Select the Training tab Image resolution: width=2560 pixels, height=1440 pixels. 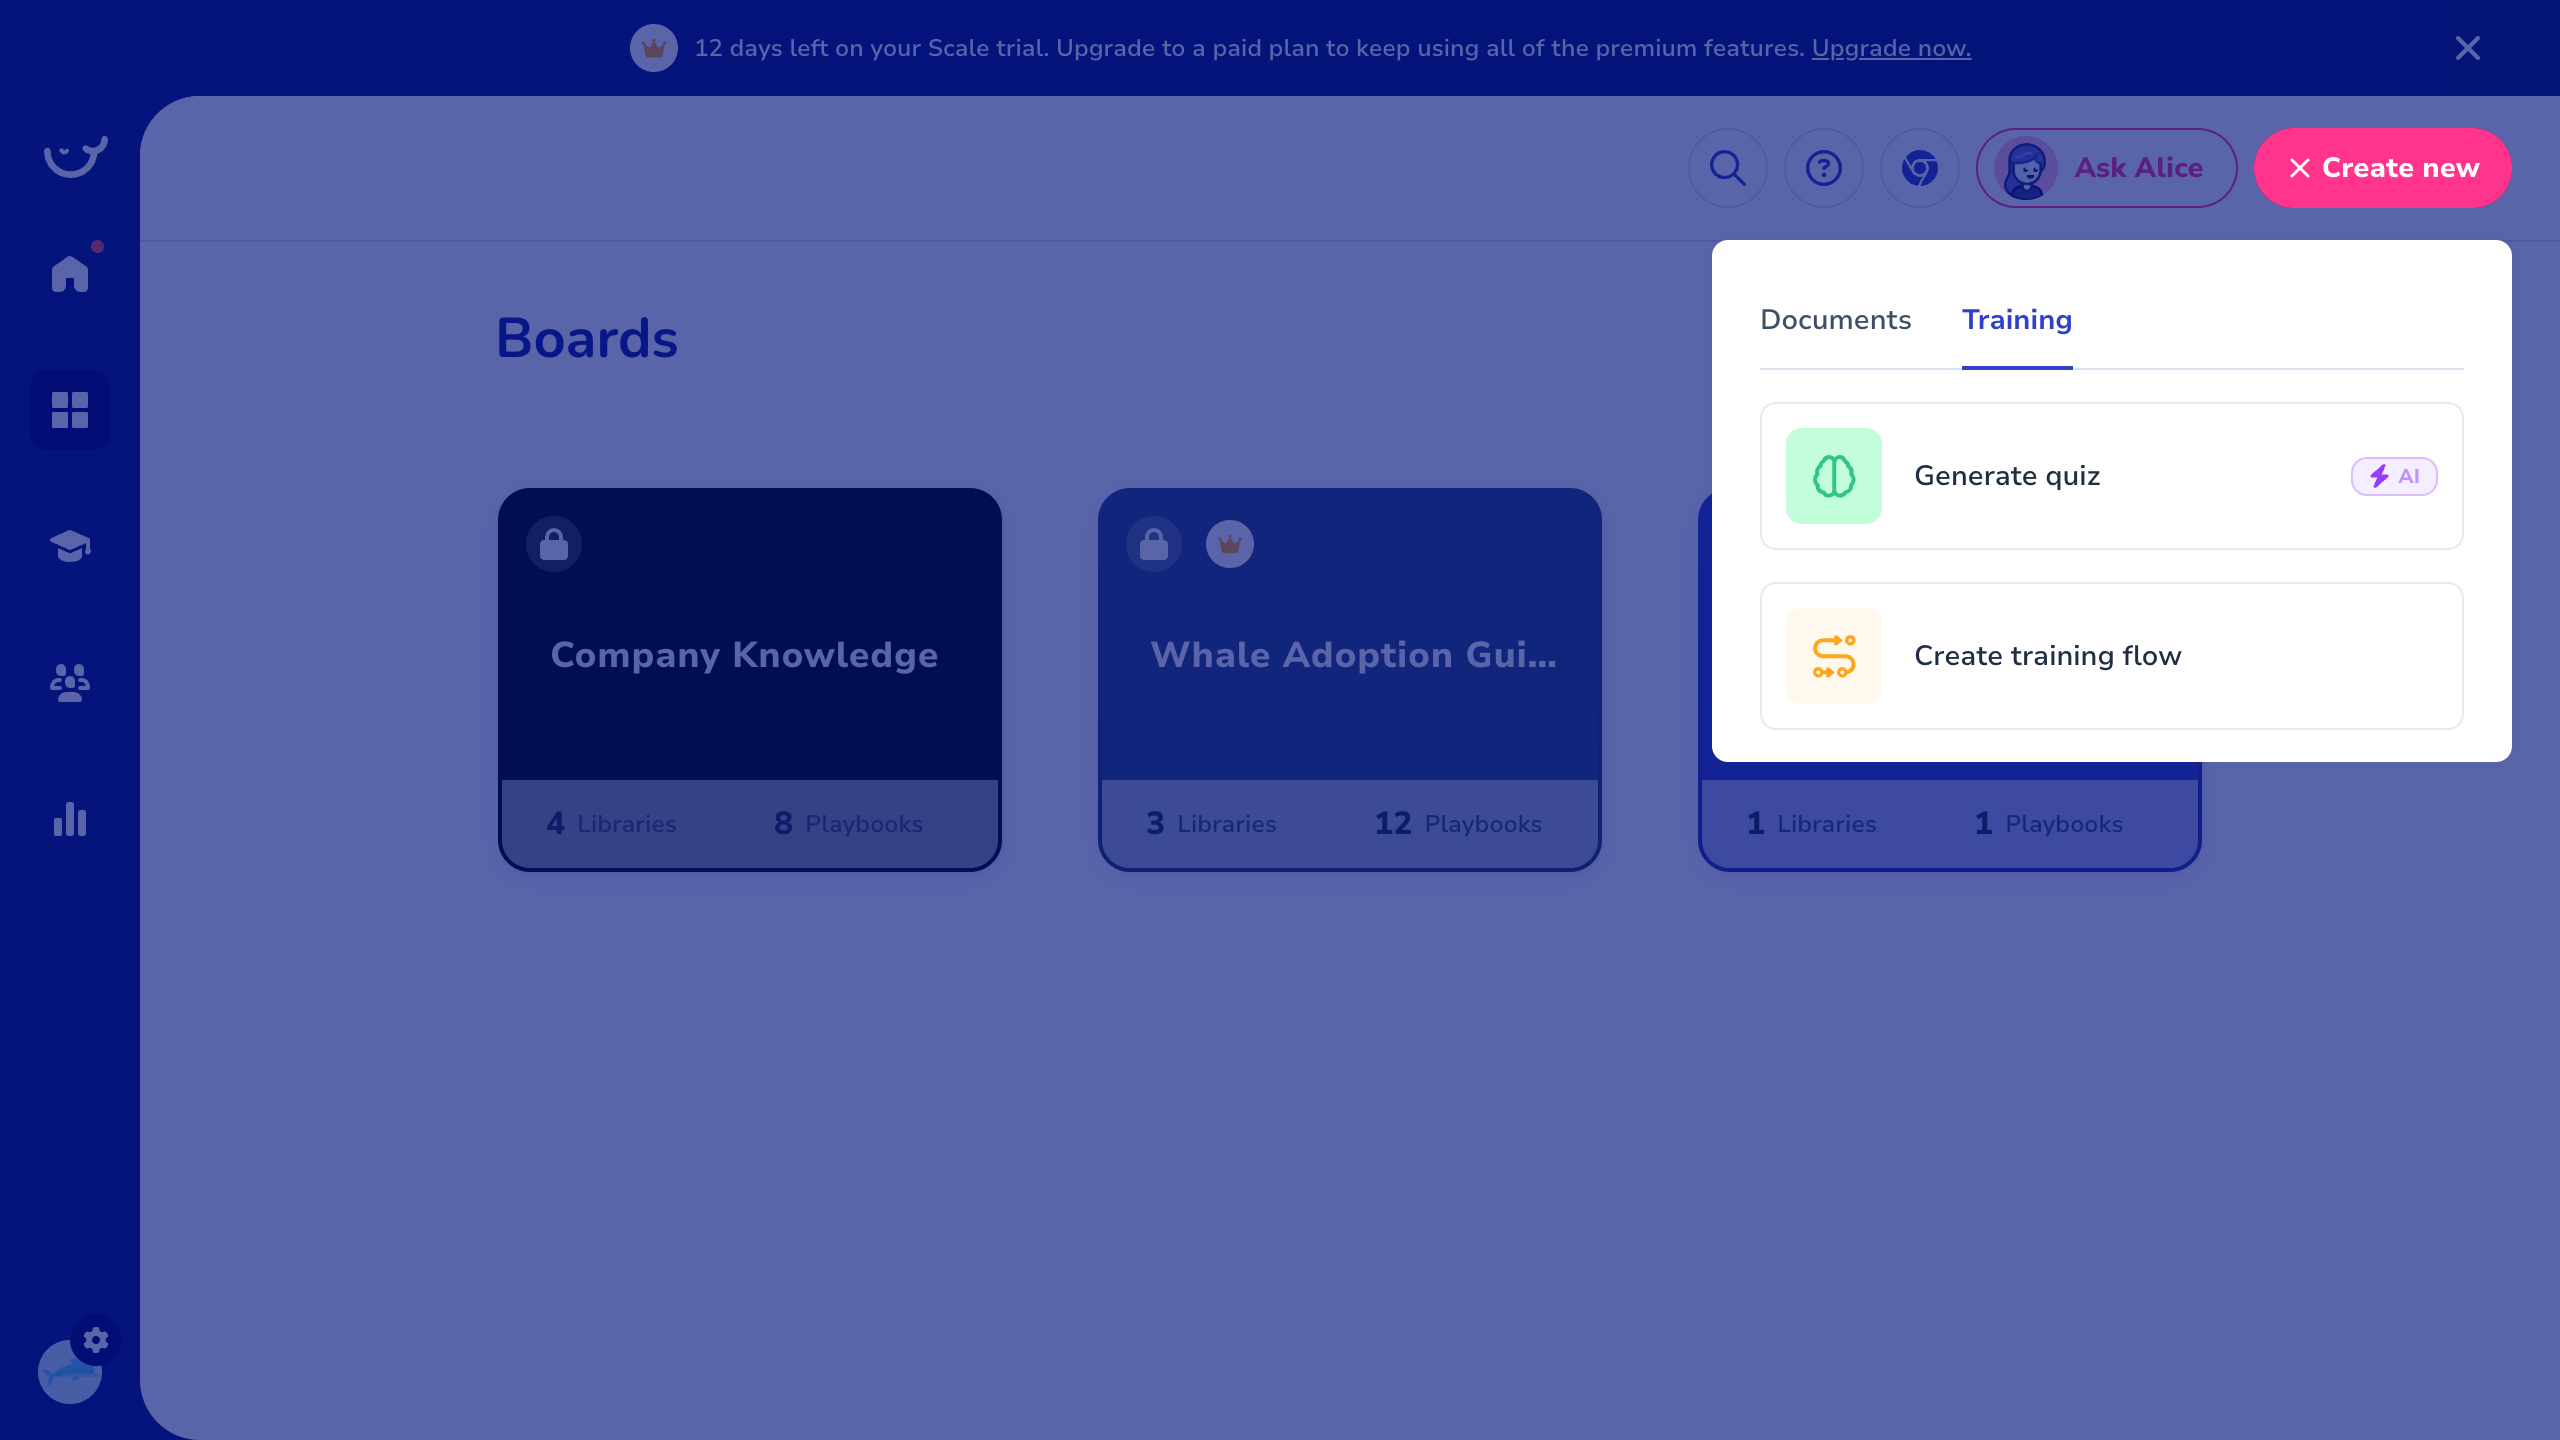pos(2016,320)
